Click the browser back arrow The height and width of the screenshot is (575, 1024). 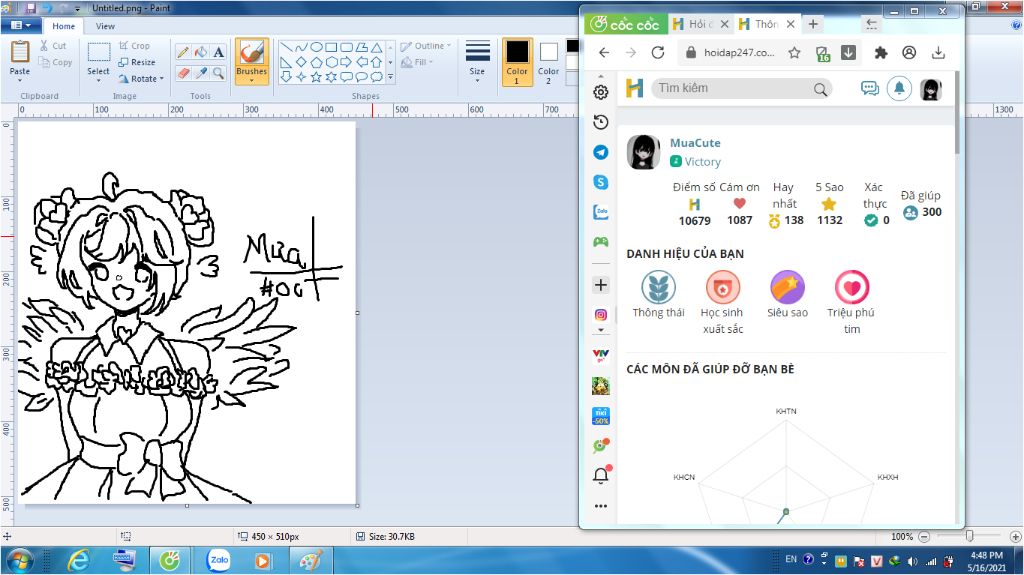[604, 53]
